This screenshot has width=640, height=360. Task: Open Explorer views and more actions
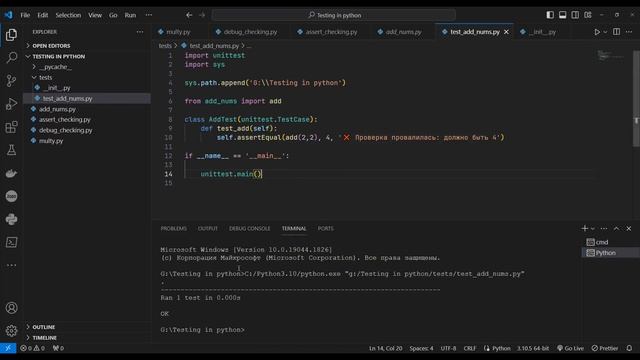click(140, 32)
